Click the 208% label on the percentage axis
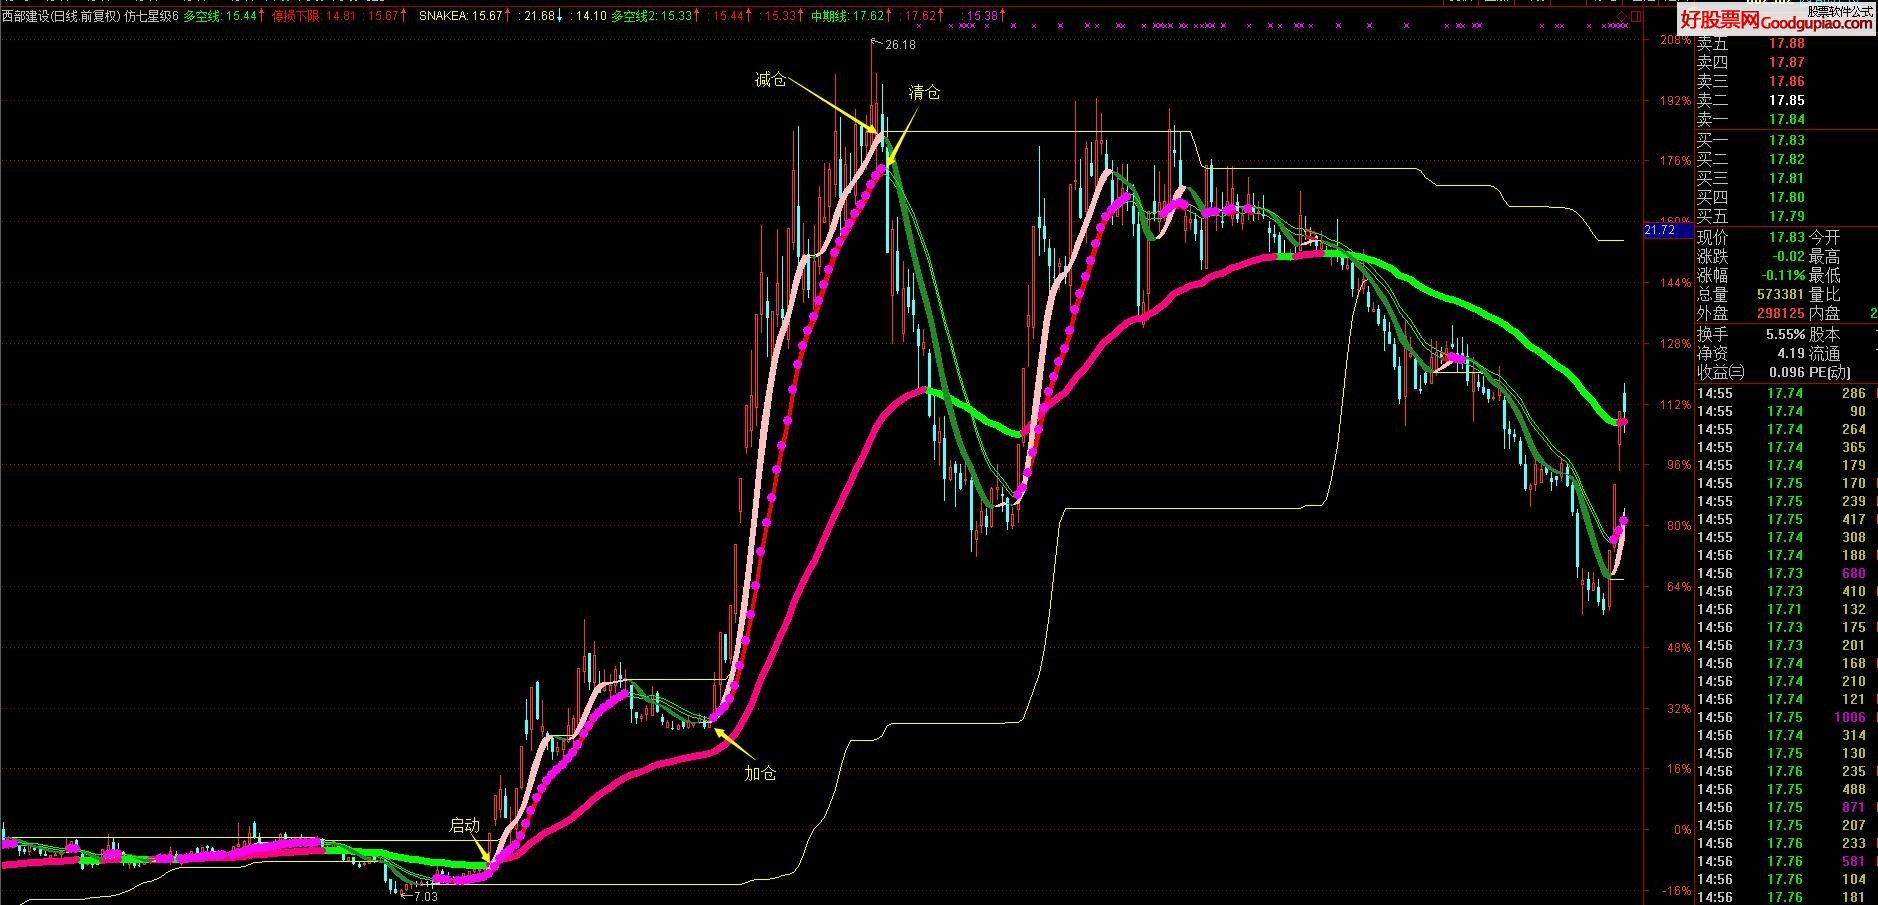The image size is (1878, 905). pyautogui.click(x=1677, y=41)
